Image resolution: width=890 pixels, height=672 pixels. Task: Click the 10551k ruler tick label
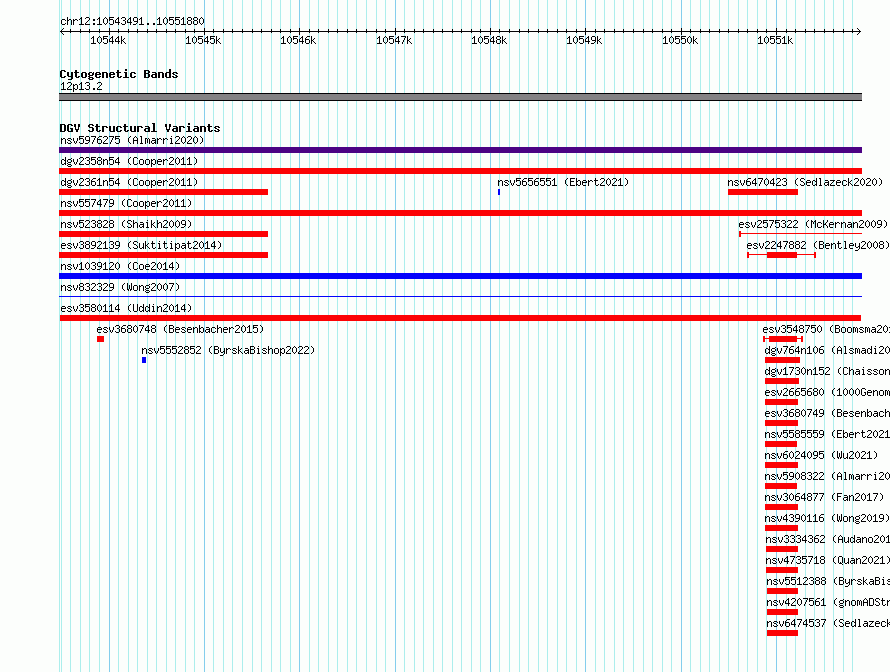pyautogui.click(x=775, y=40)
